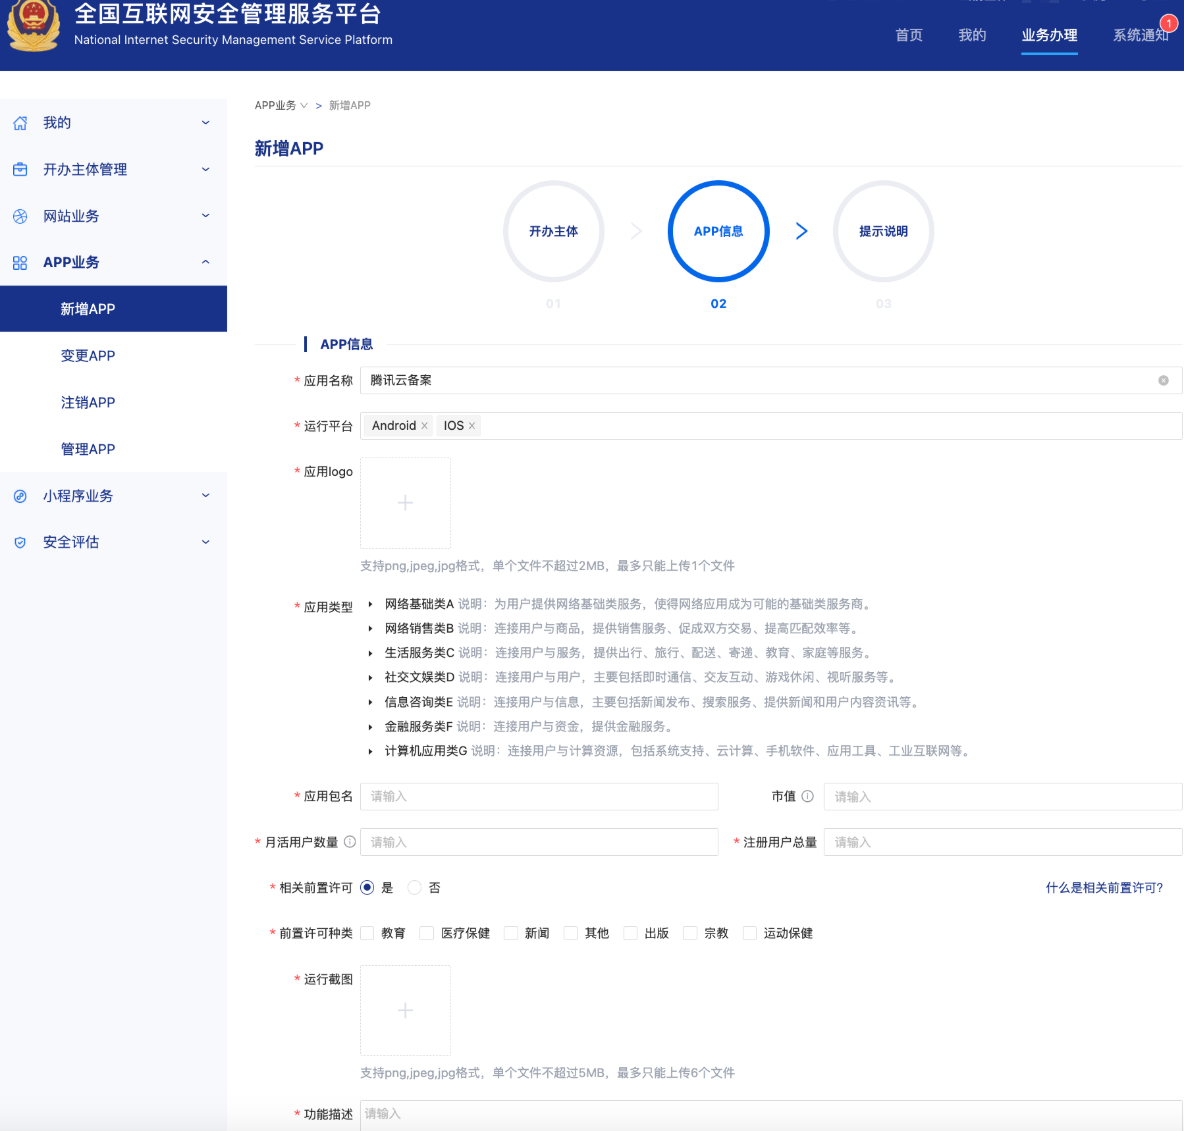
Task: Click the gray arrow after 开办主体 step
Action: [x=637, y=231]
